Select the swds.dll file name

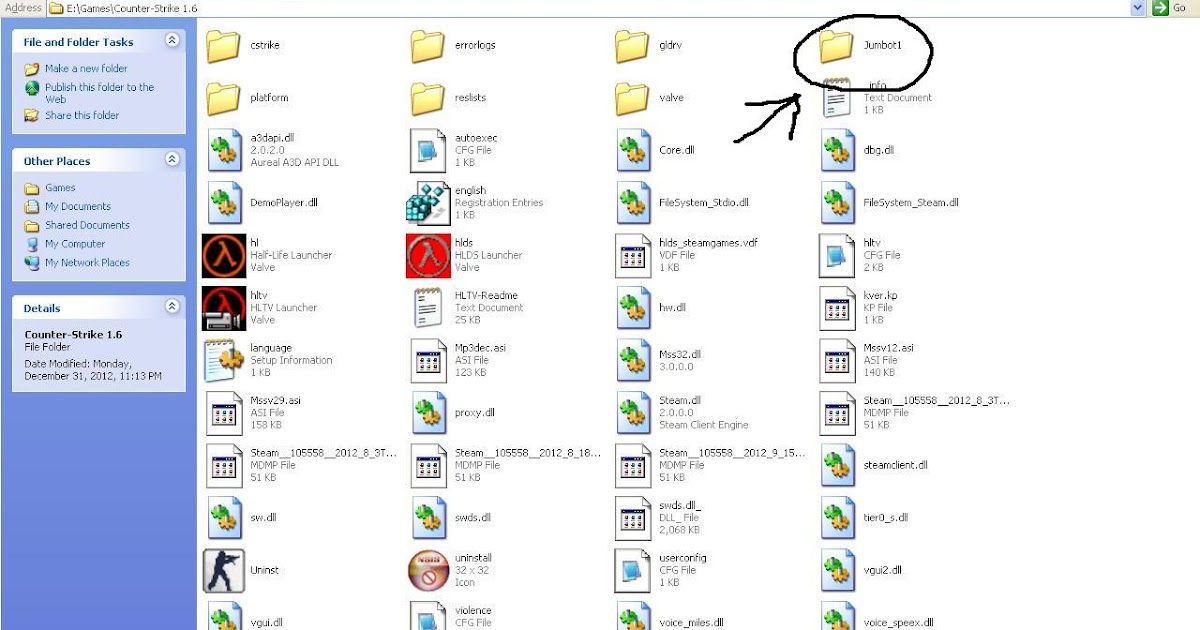[473, 518]
